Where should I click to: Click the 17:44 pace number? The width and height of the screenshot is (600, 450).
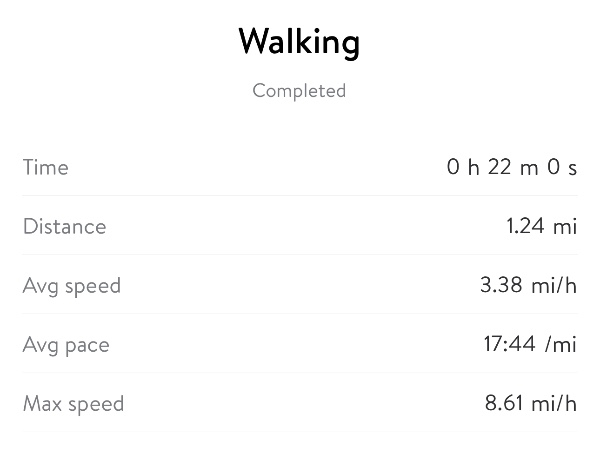pyautogui.click(x=507, y=345)
